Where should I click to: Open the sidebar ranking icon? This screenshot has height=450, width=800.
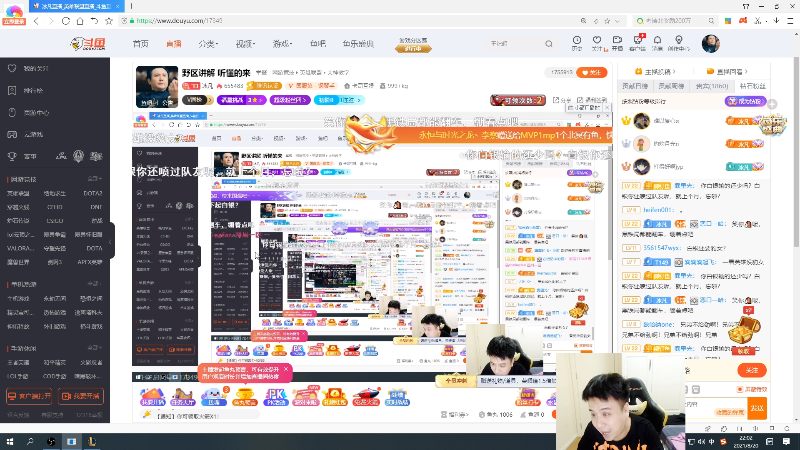[x=12, y=90]
